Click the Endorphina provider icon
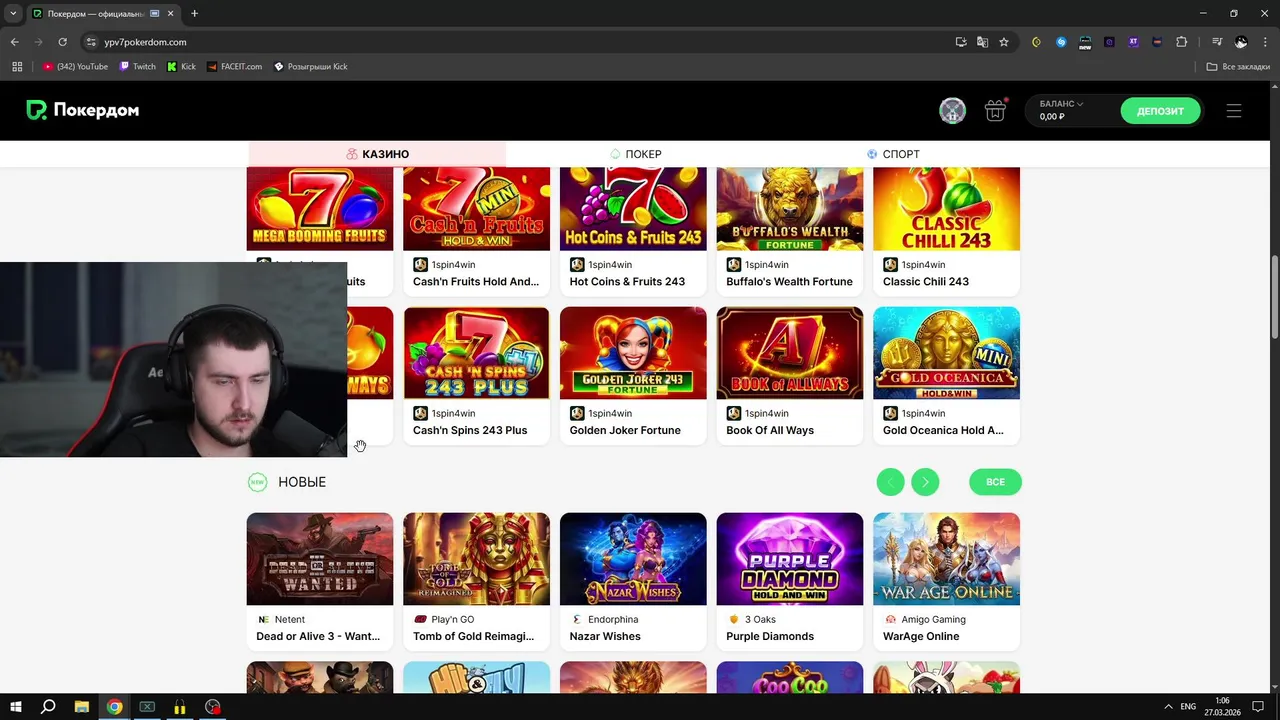Screen dimensions: 1280x720 point(577,619)
